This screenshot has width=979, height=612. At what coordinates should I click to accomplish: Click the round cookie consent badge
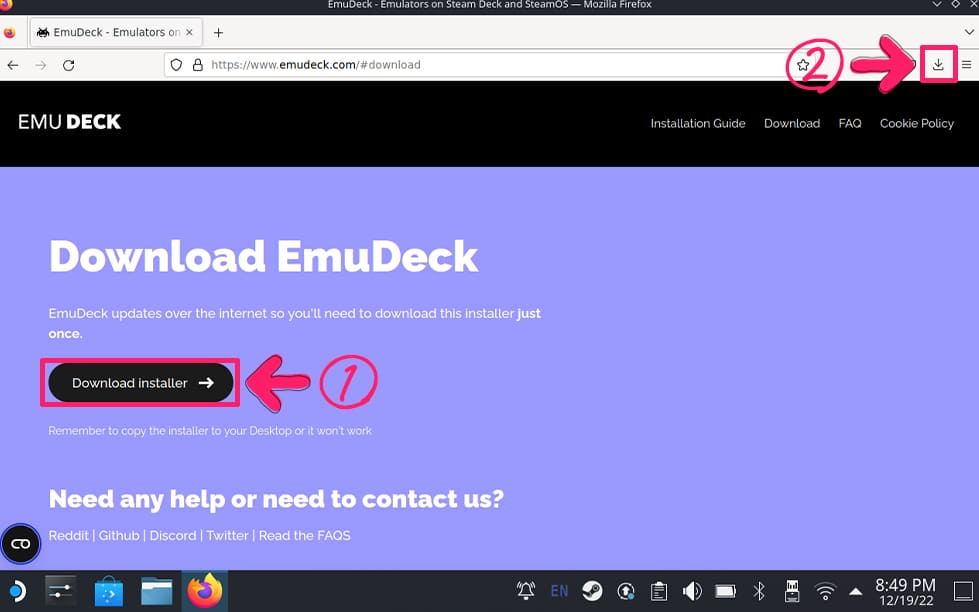21,544
